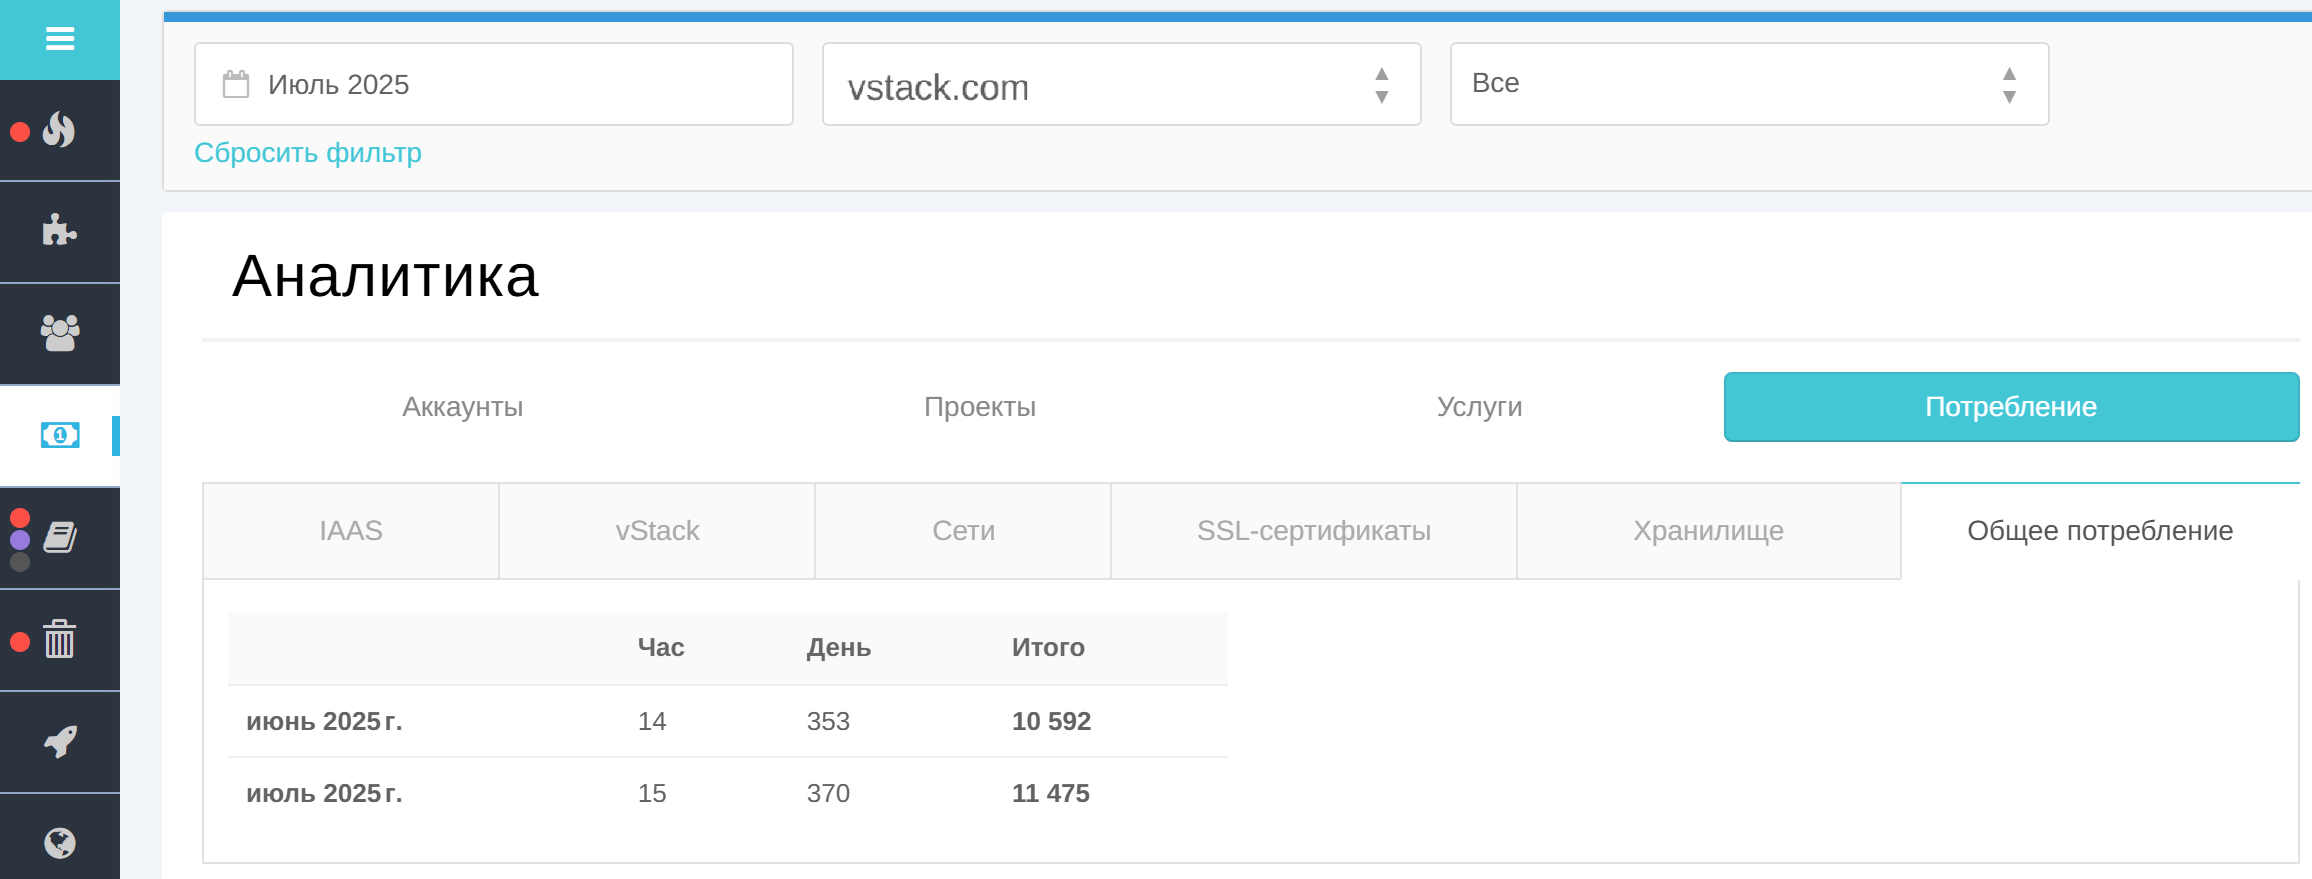
Task: Click calendar icon in date field
Action: point(236,84)
